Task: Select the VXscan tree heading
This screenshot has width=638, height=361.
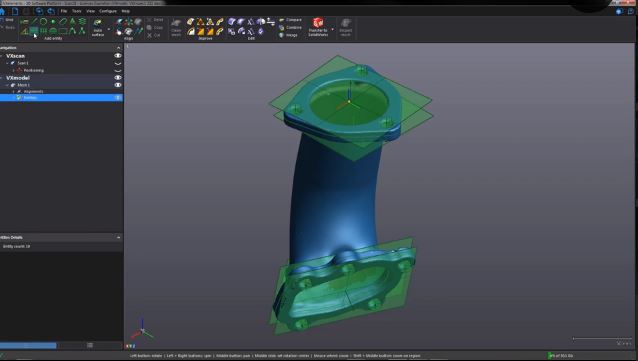Action: (15, 56)
